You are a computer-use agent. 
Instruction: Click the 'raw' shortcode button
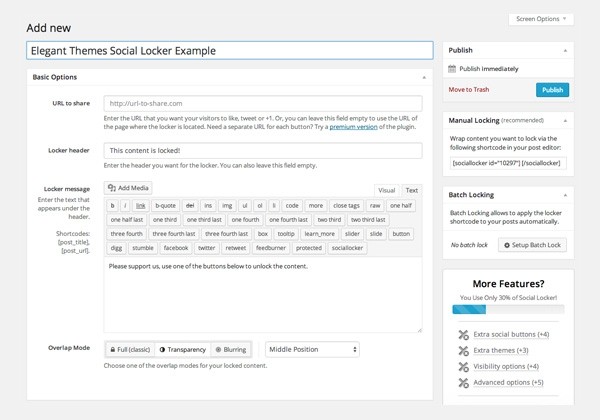pos(375,206)
